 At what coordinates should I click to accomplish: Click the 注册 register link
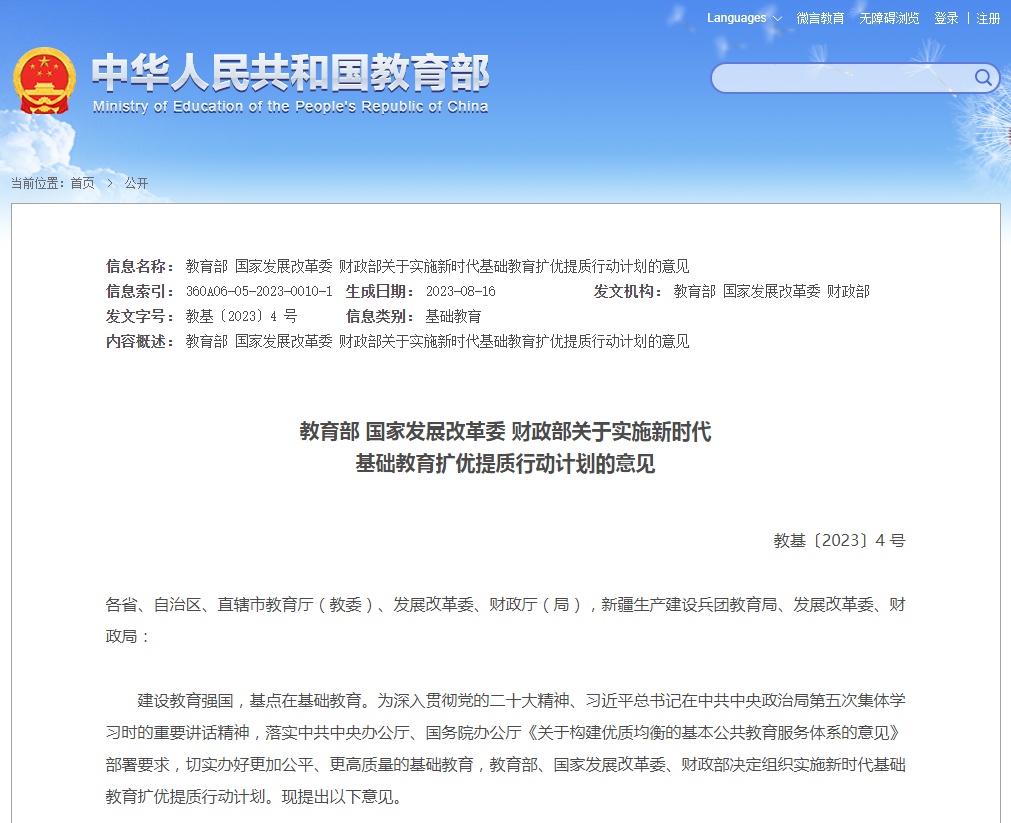(988, 18)
